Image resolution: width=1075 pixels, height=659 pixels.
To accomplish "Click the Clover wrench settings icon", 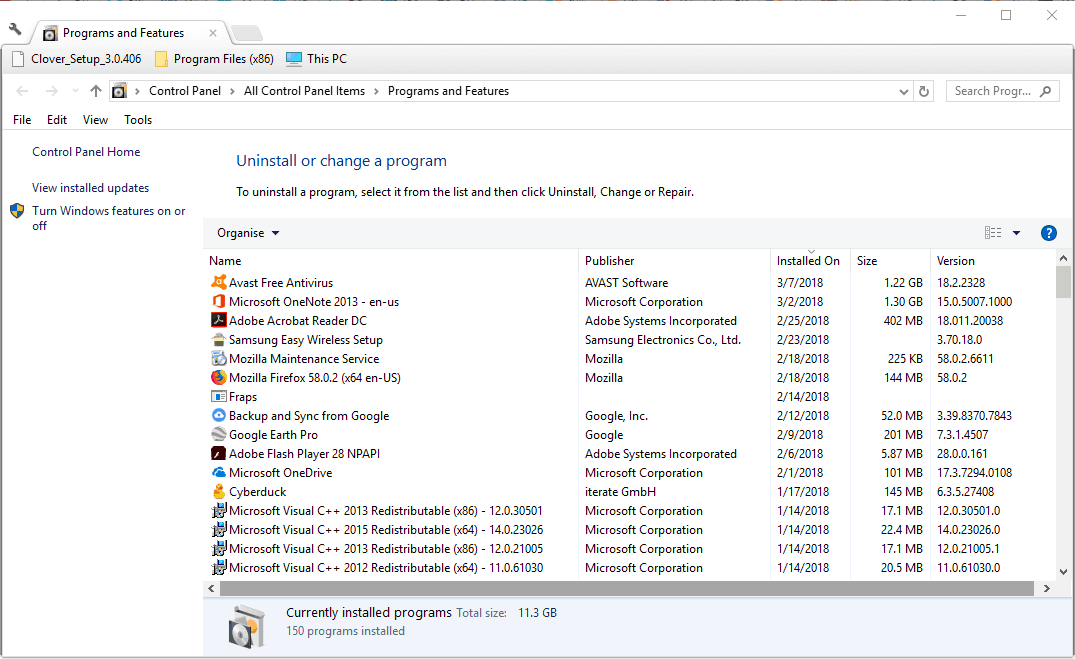I will point(15,29).
